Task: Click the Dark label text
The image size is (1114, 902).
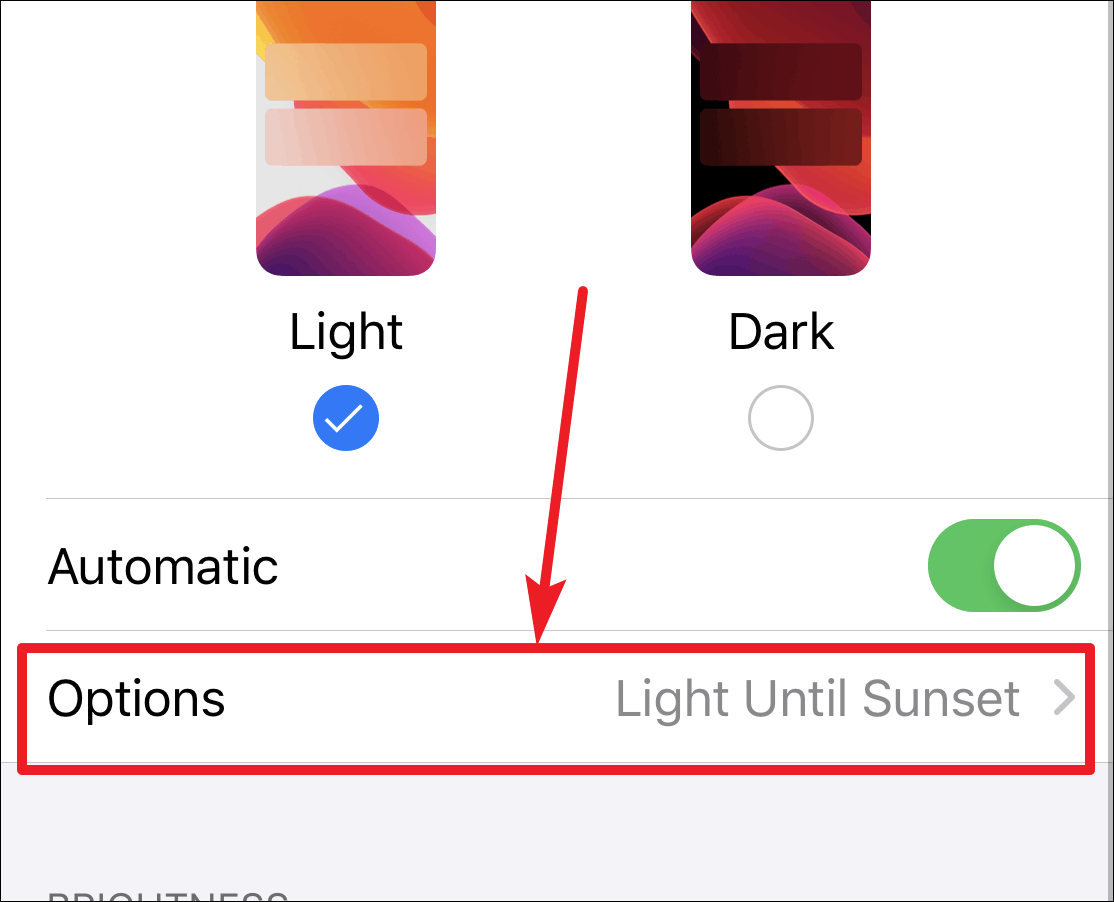Action: (781, 332)
